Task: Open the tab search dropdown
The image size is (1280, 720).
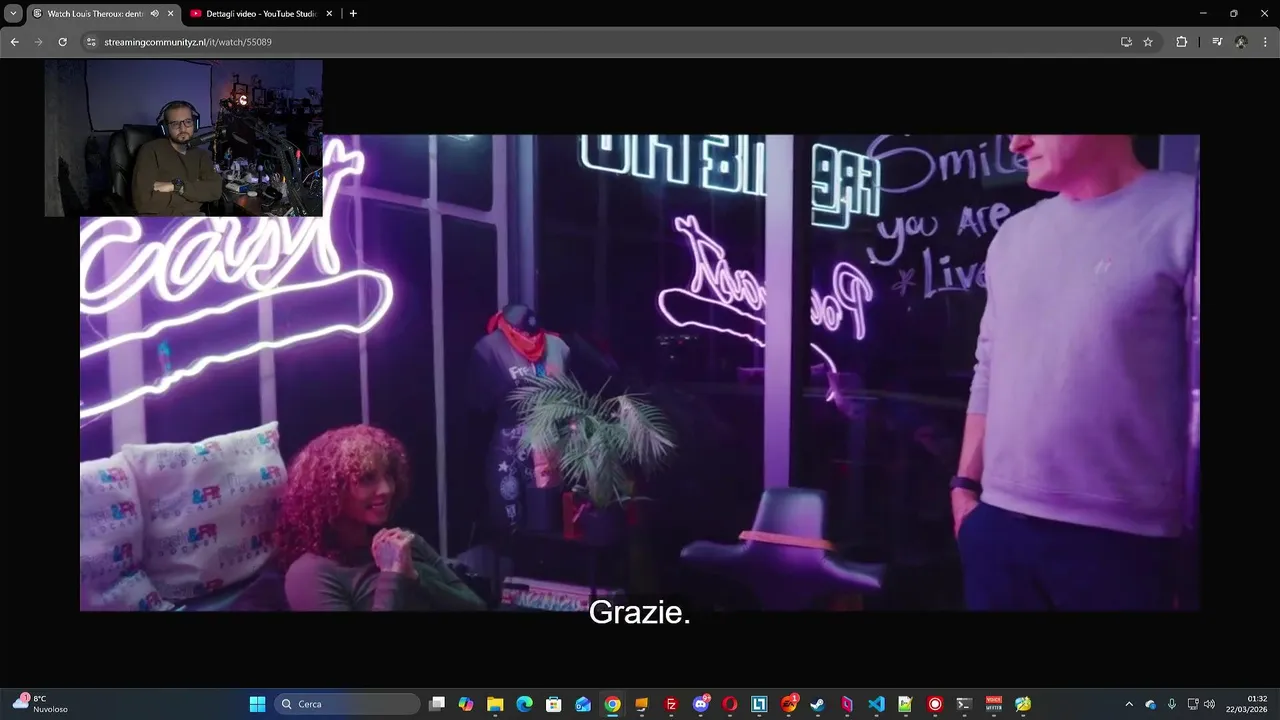Action: 13,14
